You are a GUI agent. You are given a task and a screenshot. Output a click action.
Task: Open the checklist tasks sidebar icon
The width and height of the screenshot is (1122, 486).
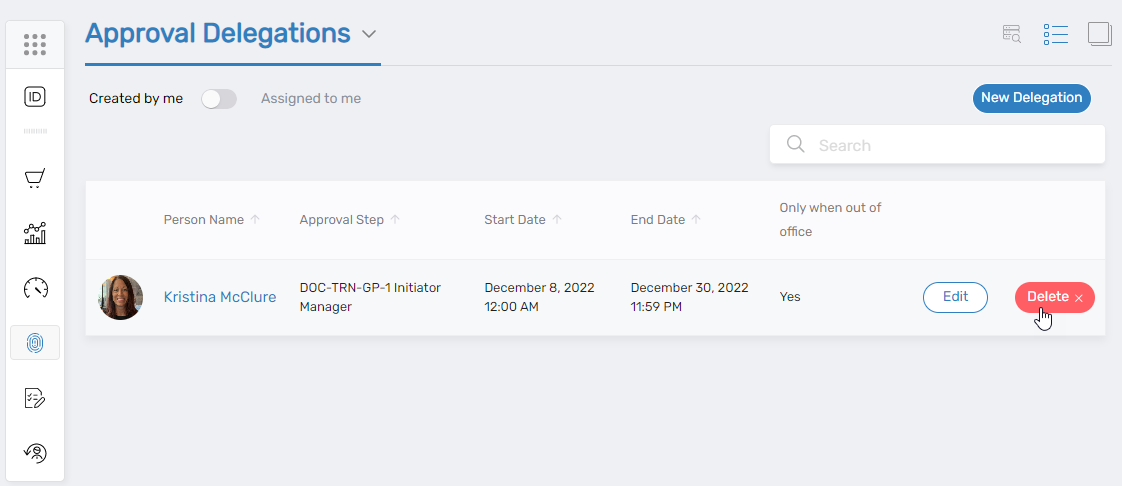tap(35, 398)
